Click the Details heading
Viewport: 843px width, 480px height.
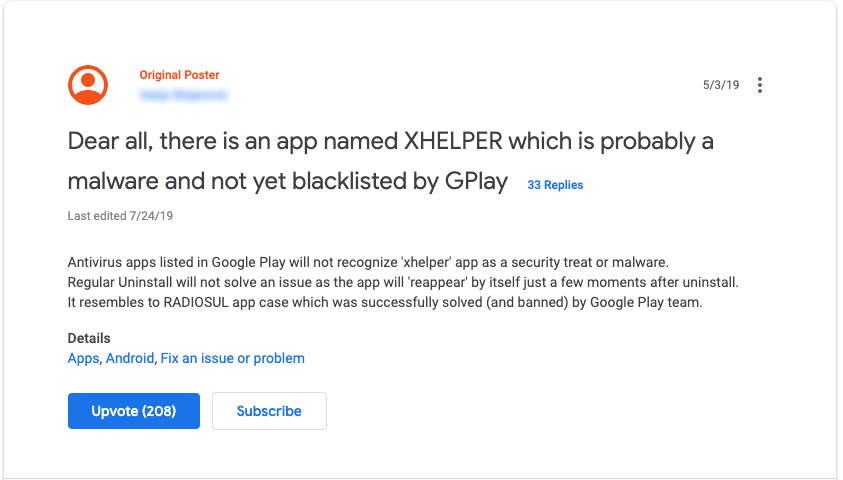pyautogui.click(x=89, y=338)
